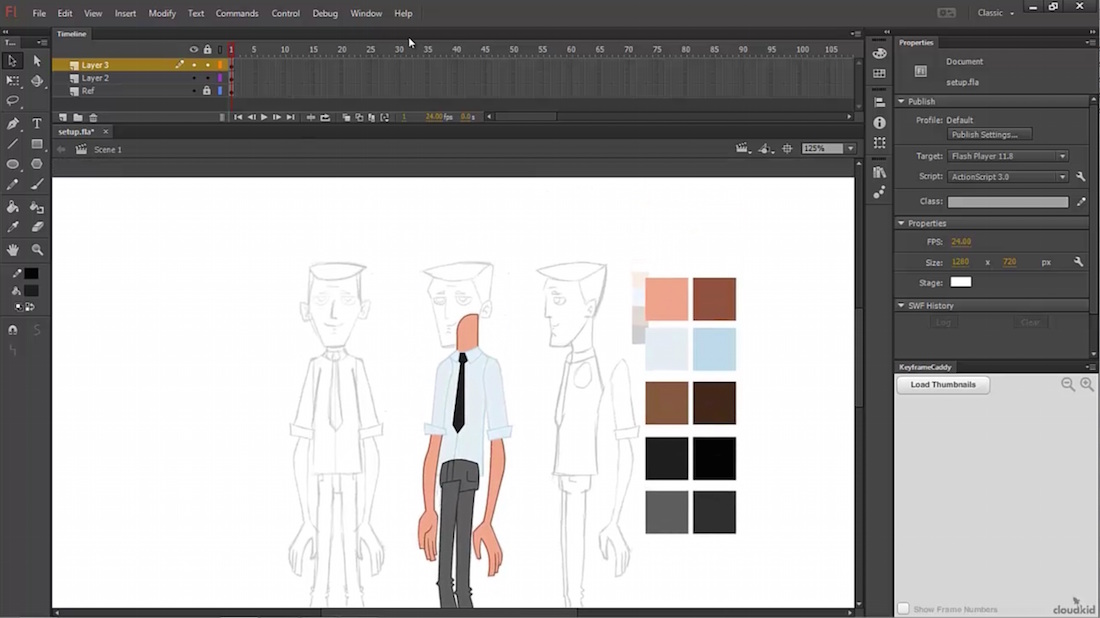Click the Publish Settings button
Screen dimensions: 1100x618
[988, 135]
